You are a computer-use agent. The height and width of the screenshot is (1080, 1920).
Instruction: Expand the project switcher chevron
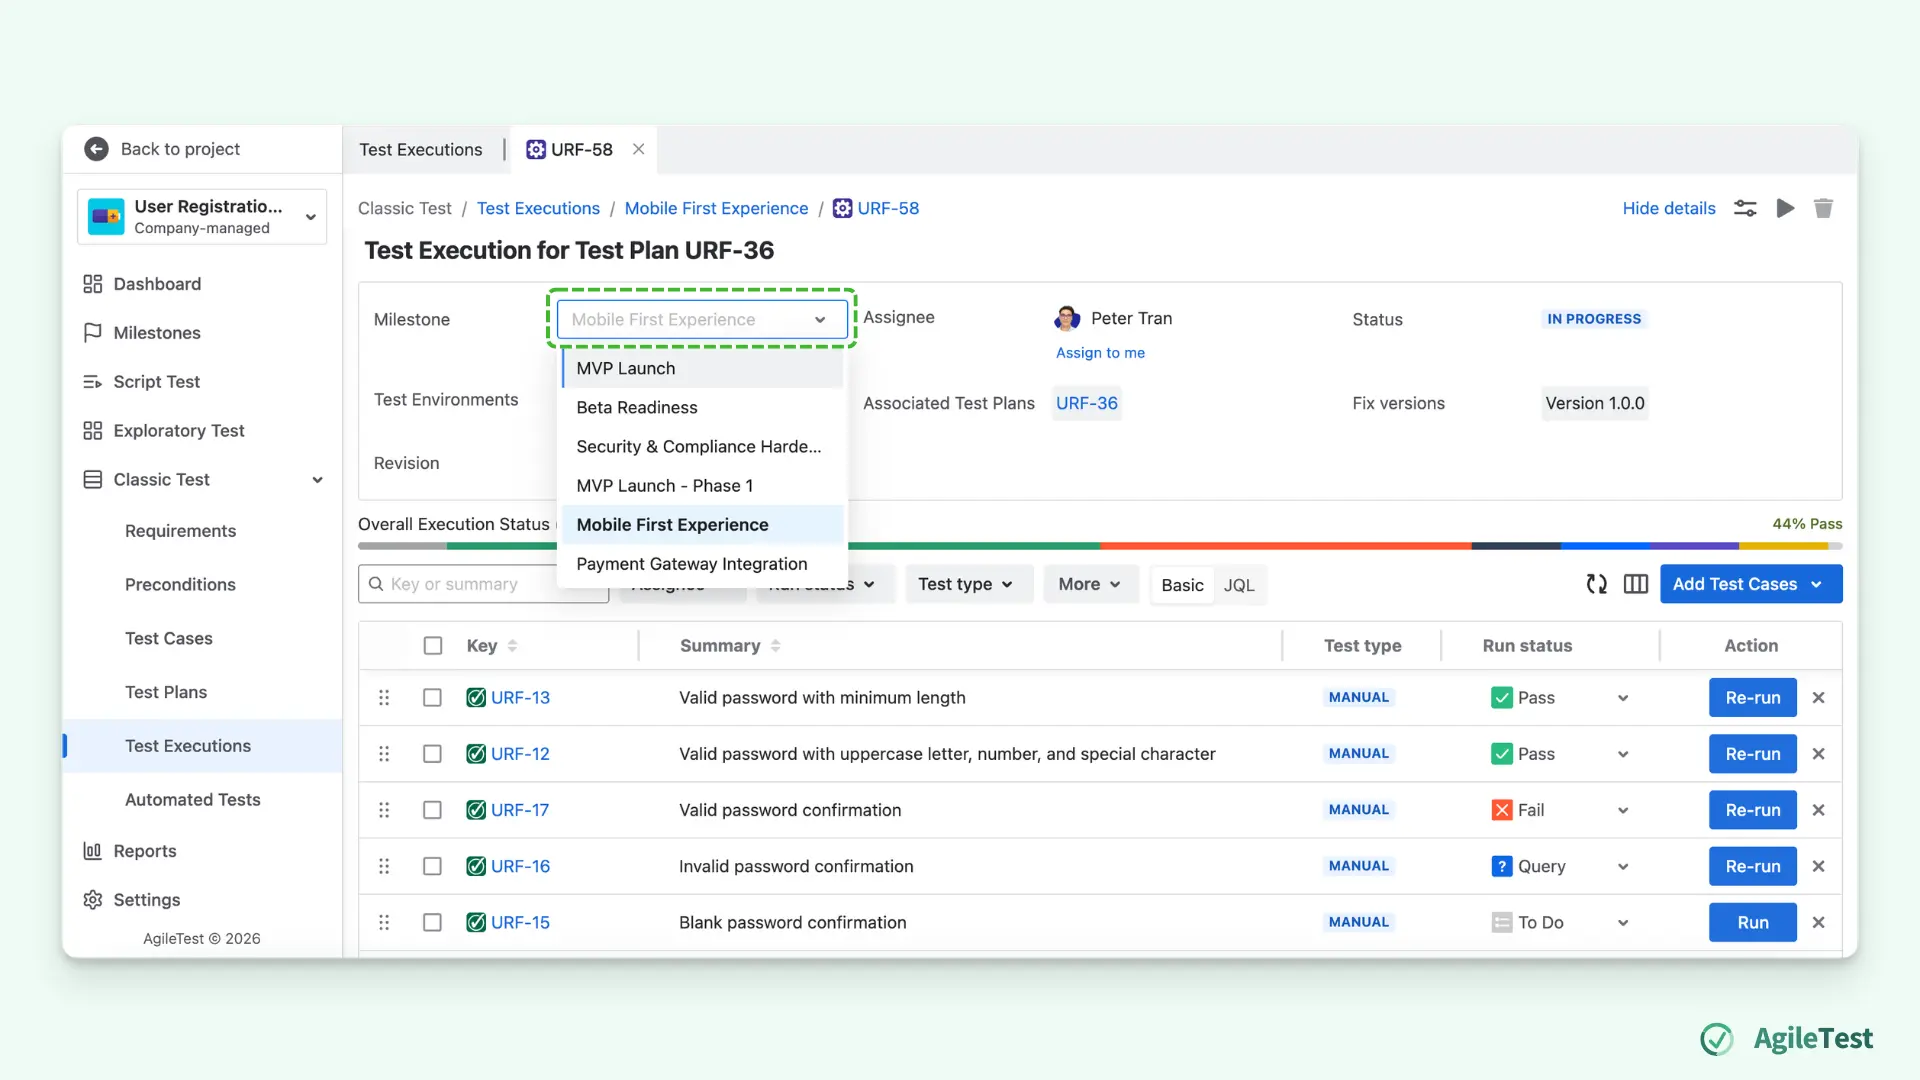pyautogui.click(x=311, y=217)
